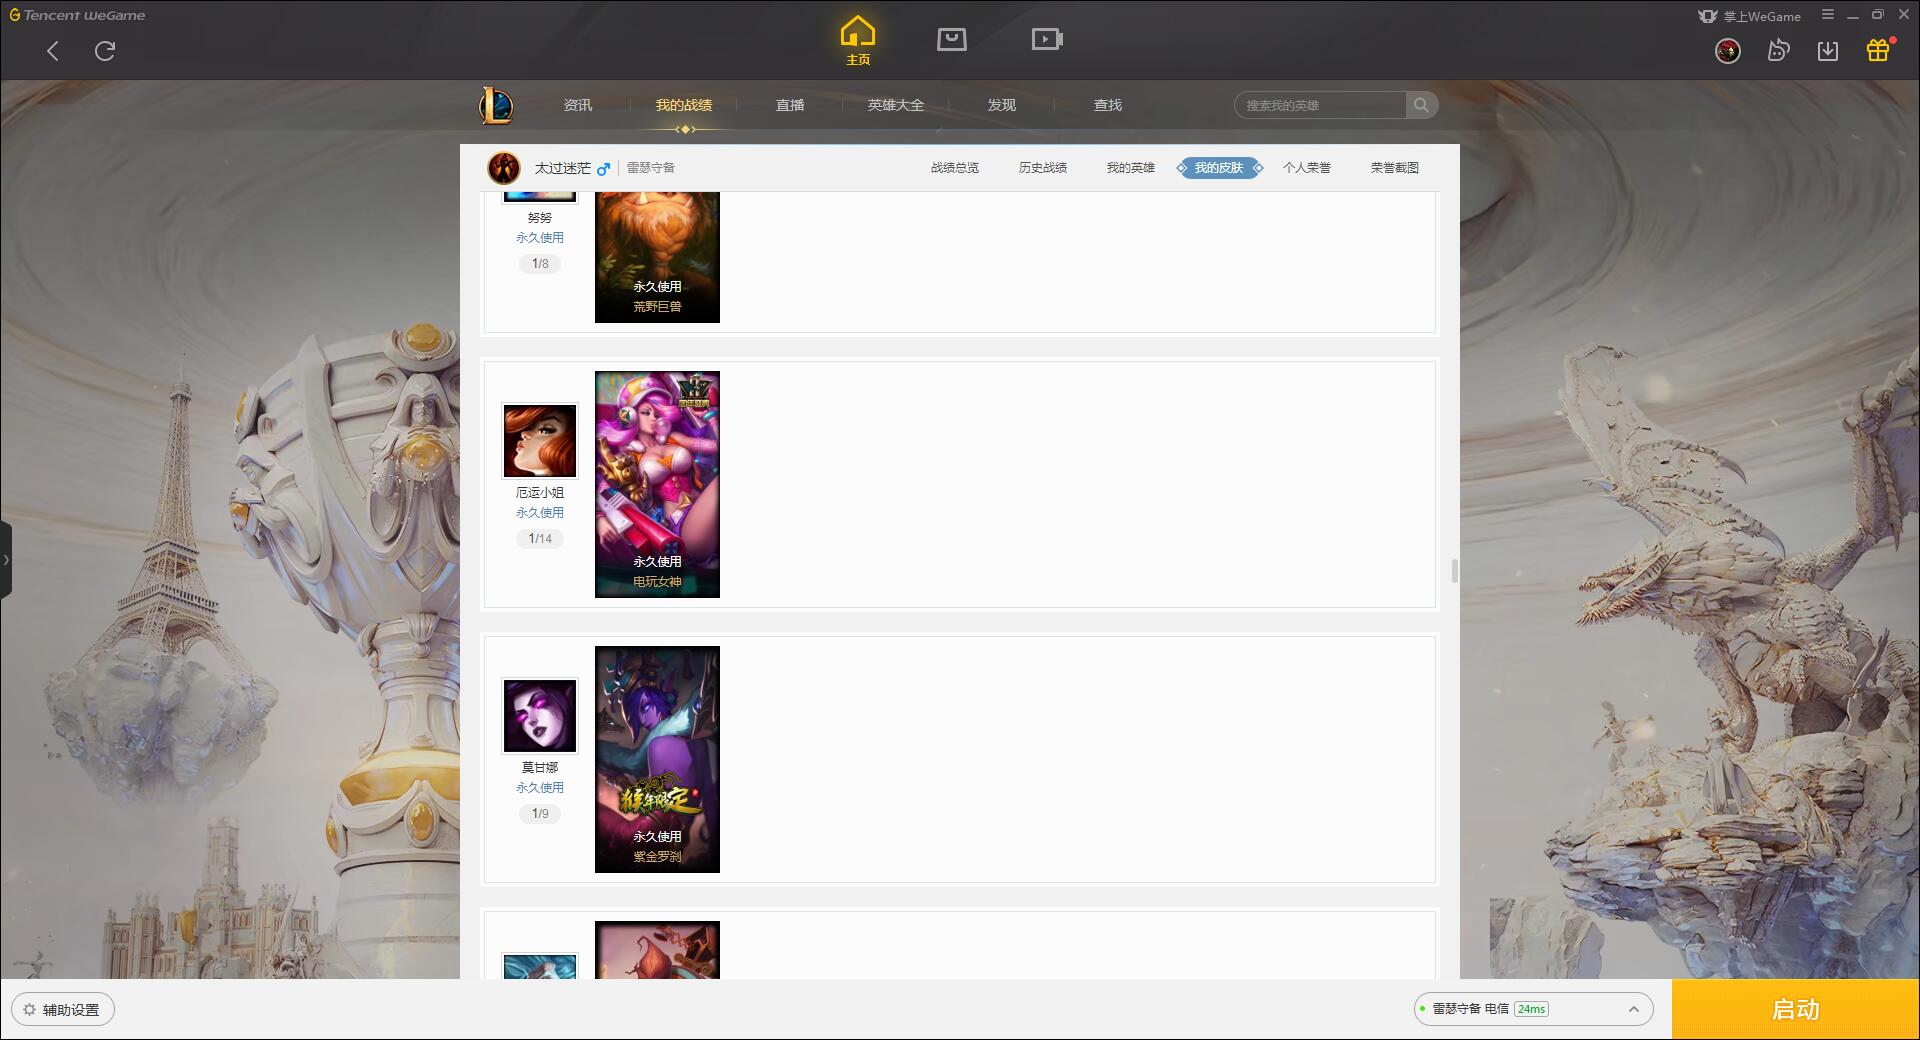Restore down the WeGame window
Image resolution: width=1920 pixels, height=1040 pixels.
point(1877,15)
